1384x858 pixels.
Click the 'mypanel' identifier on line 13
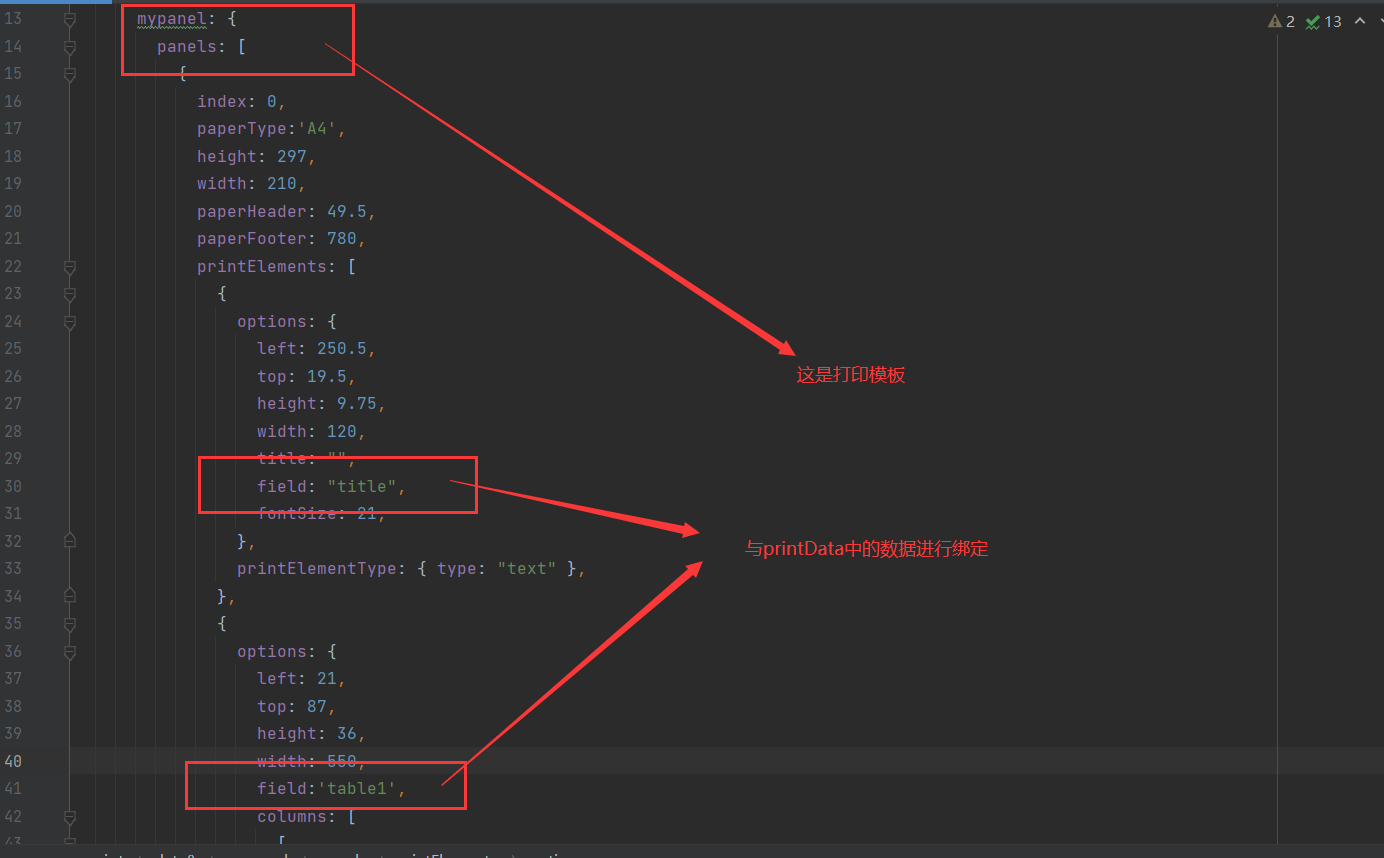(x=172, y=19)
